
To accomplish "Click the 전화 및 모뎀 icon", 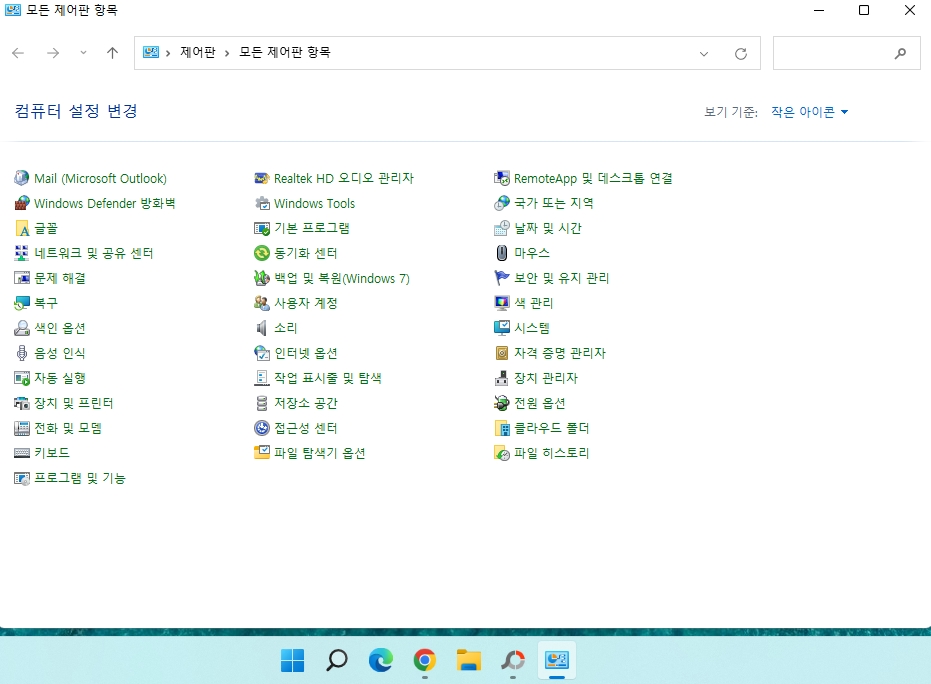I will (21, 428).
